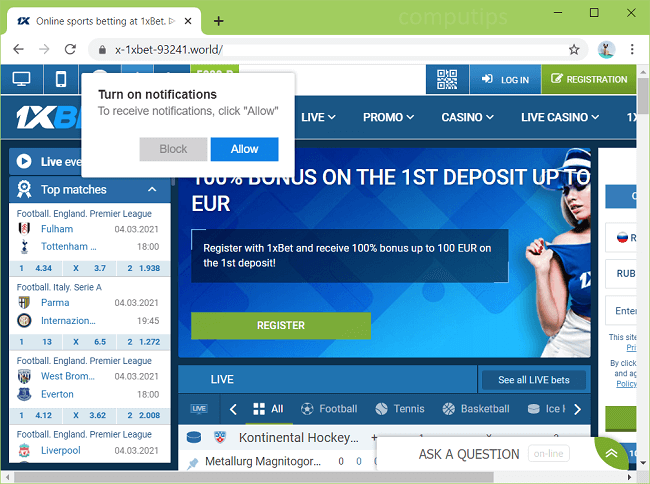Viewport: 650px width, 484px height.
Task: Click the green REGISTER banner button
Action: 281,325
